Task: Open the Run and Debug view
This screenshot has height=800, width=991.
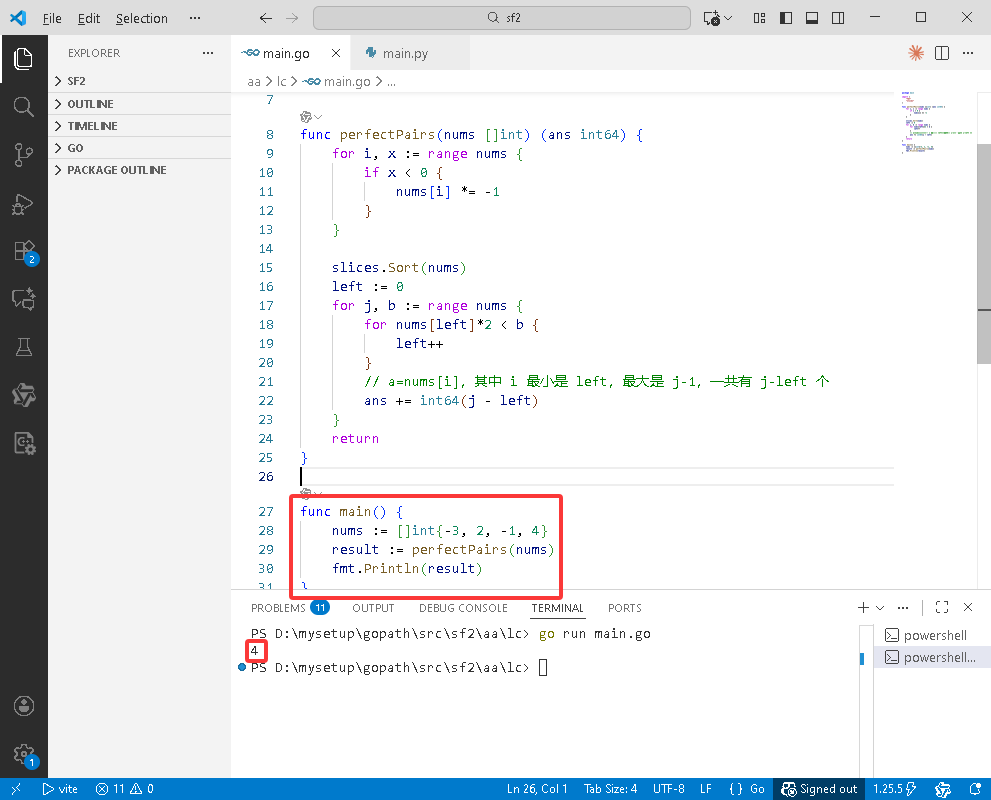Action: (23, 203)
